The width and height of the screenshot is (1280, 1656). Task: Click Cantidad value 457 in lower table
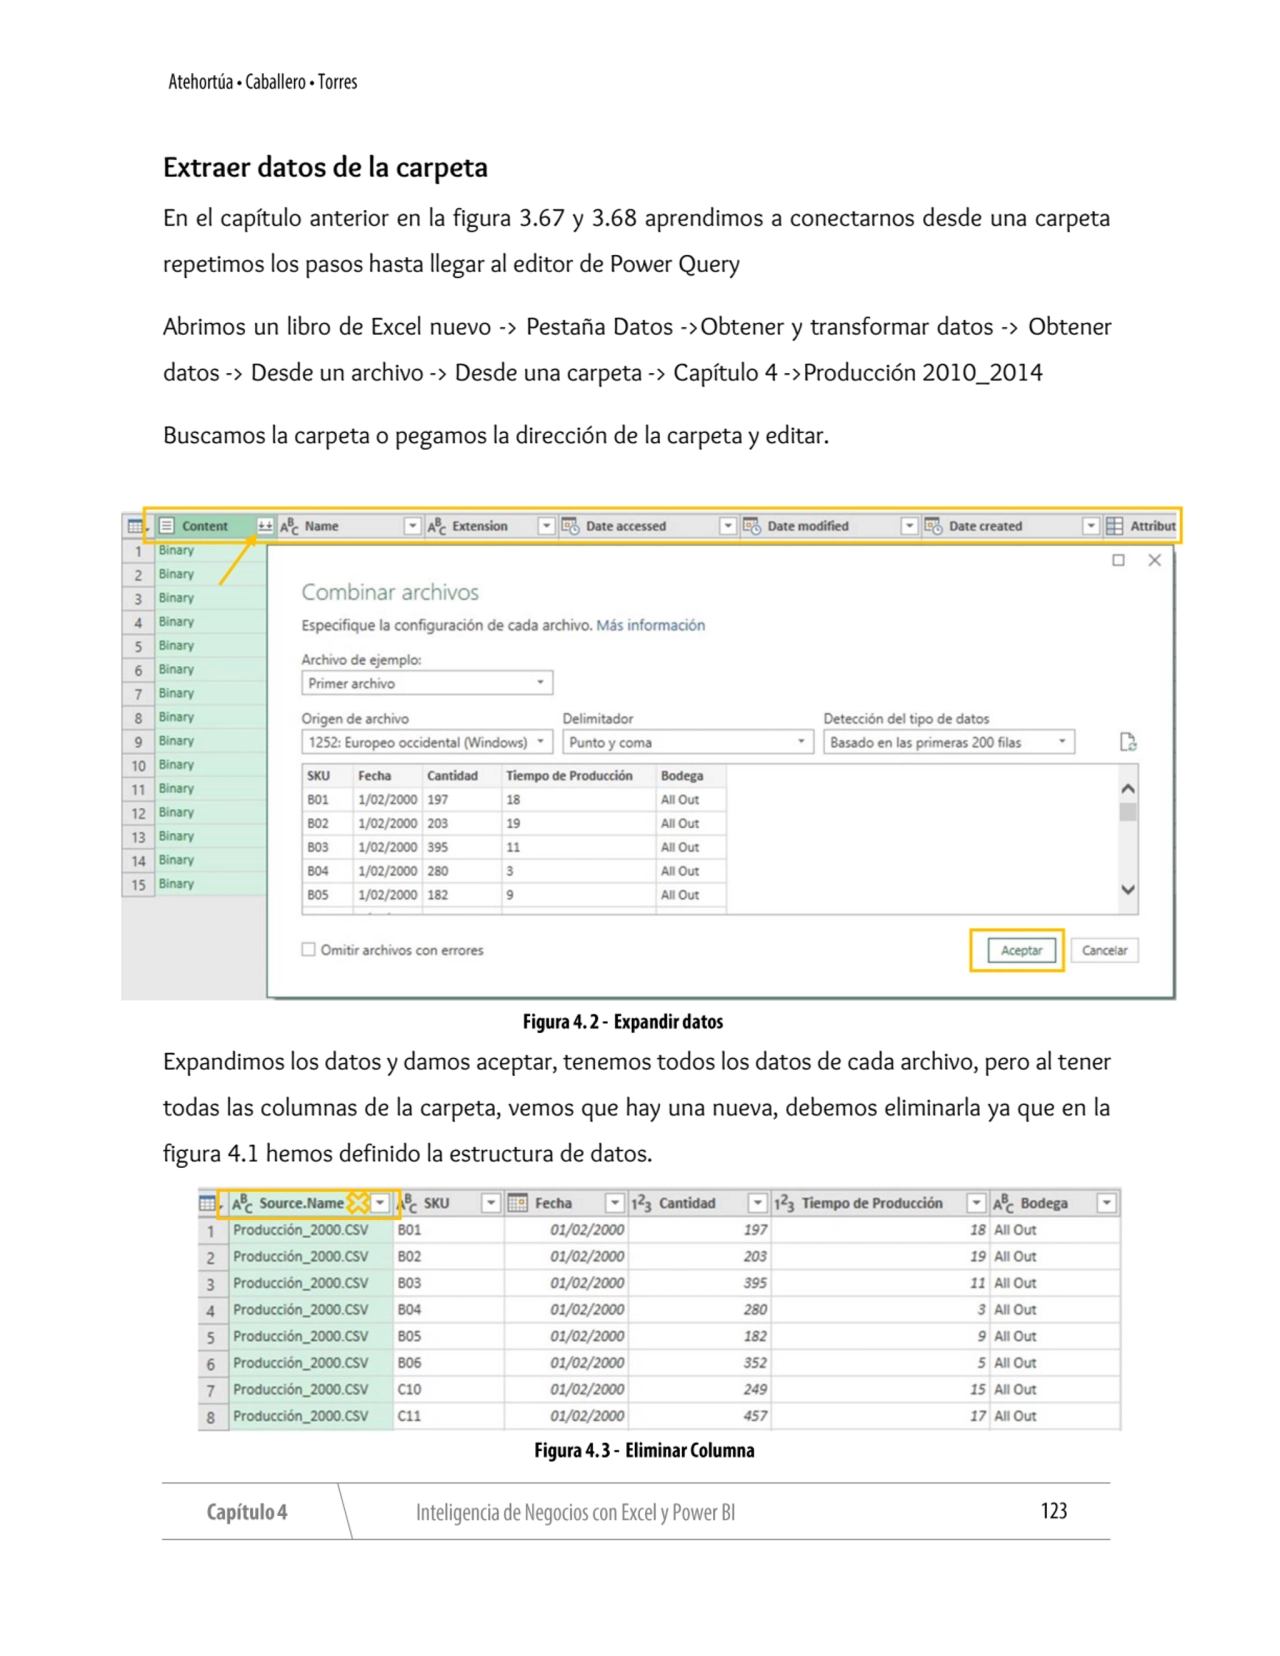click(755, 1416)
